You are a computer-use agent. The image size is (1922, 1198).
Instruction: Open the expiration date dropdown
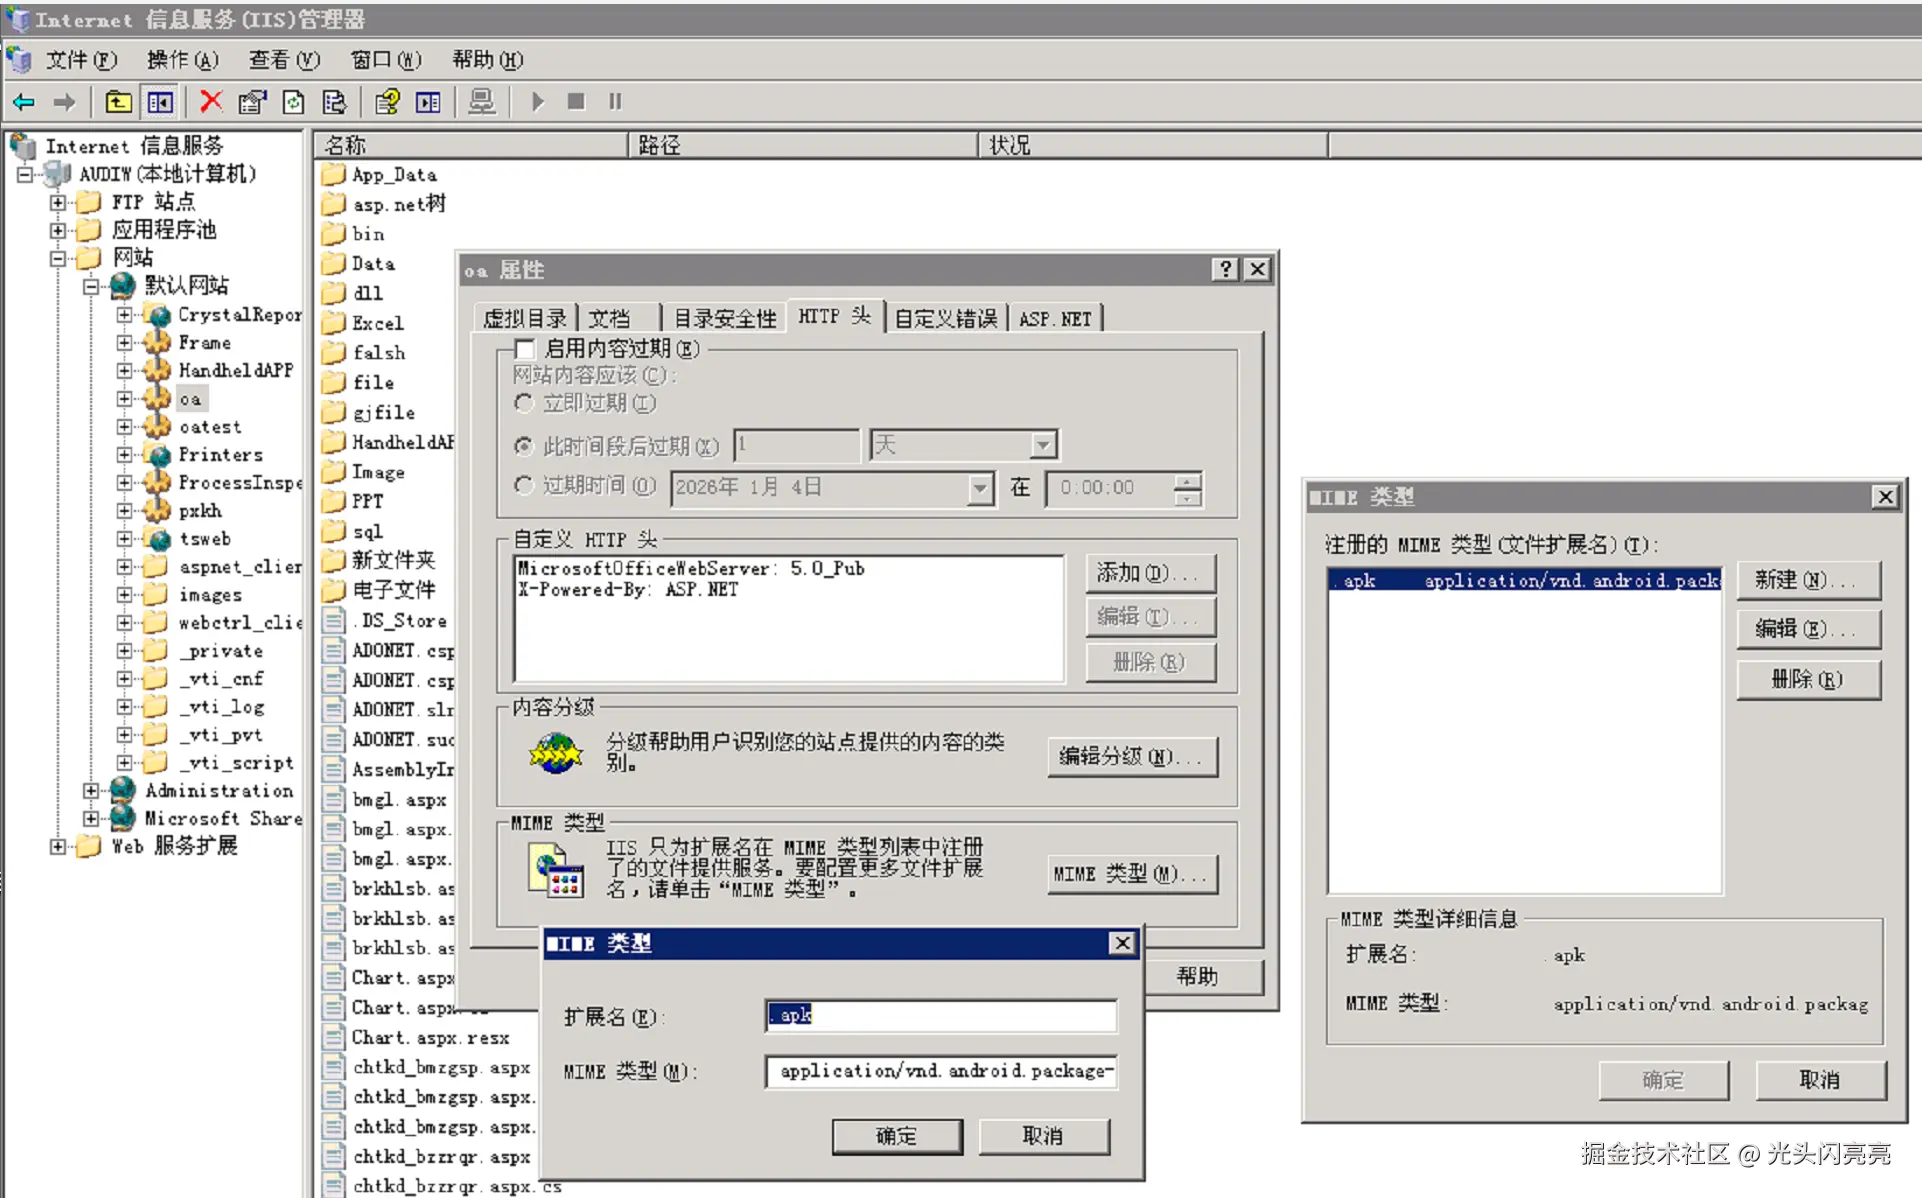[x=980, y=488]
